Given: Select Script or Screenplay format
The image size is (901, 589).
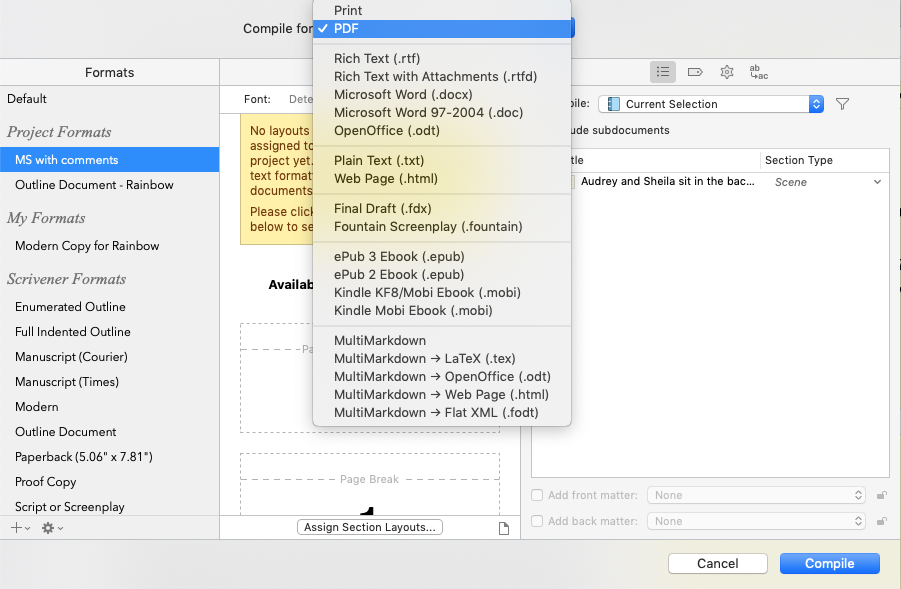Looking at the screenshot, I should click(x=109, y=507).
